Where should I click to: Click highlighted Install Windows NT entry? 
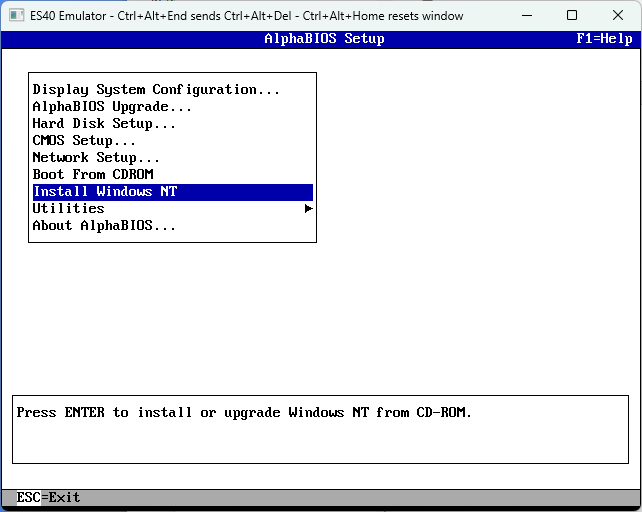coord(172,192)
